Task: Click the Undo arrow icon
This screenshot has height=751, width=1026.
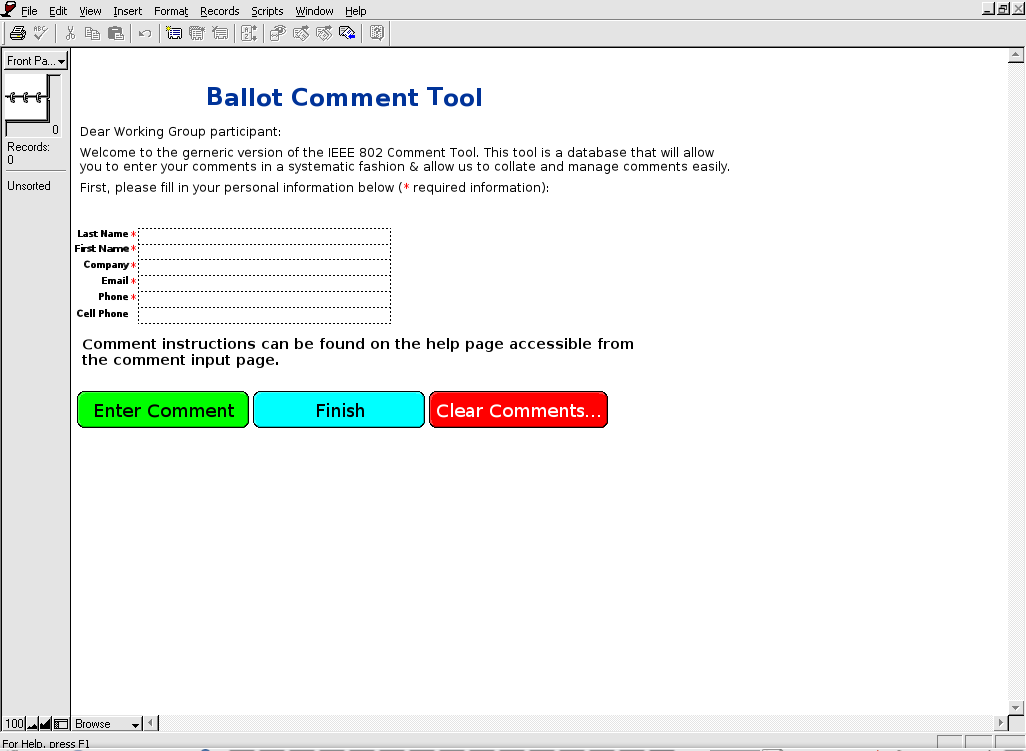Action: pos(145,33)
